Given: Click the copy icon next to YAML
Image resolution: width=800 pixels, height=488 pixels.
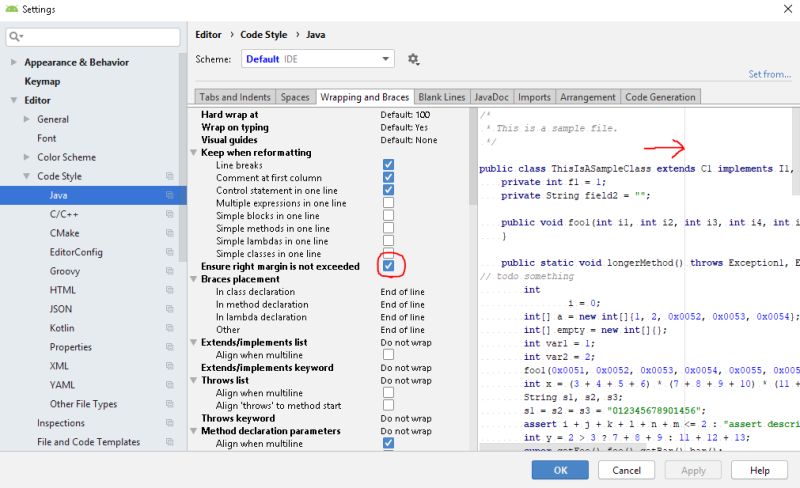Looking at the screenshot, I should (169, 384).
